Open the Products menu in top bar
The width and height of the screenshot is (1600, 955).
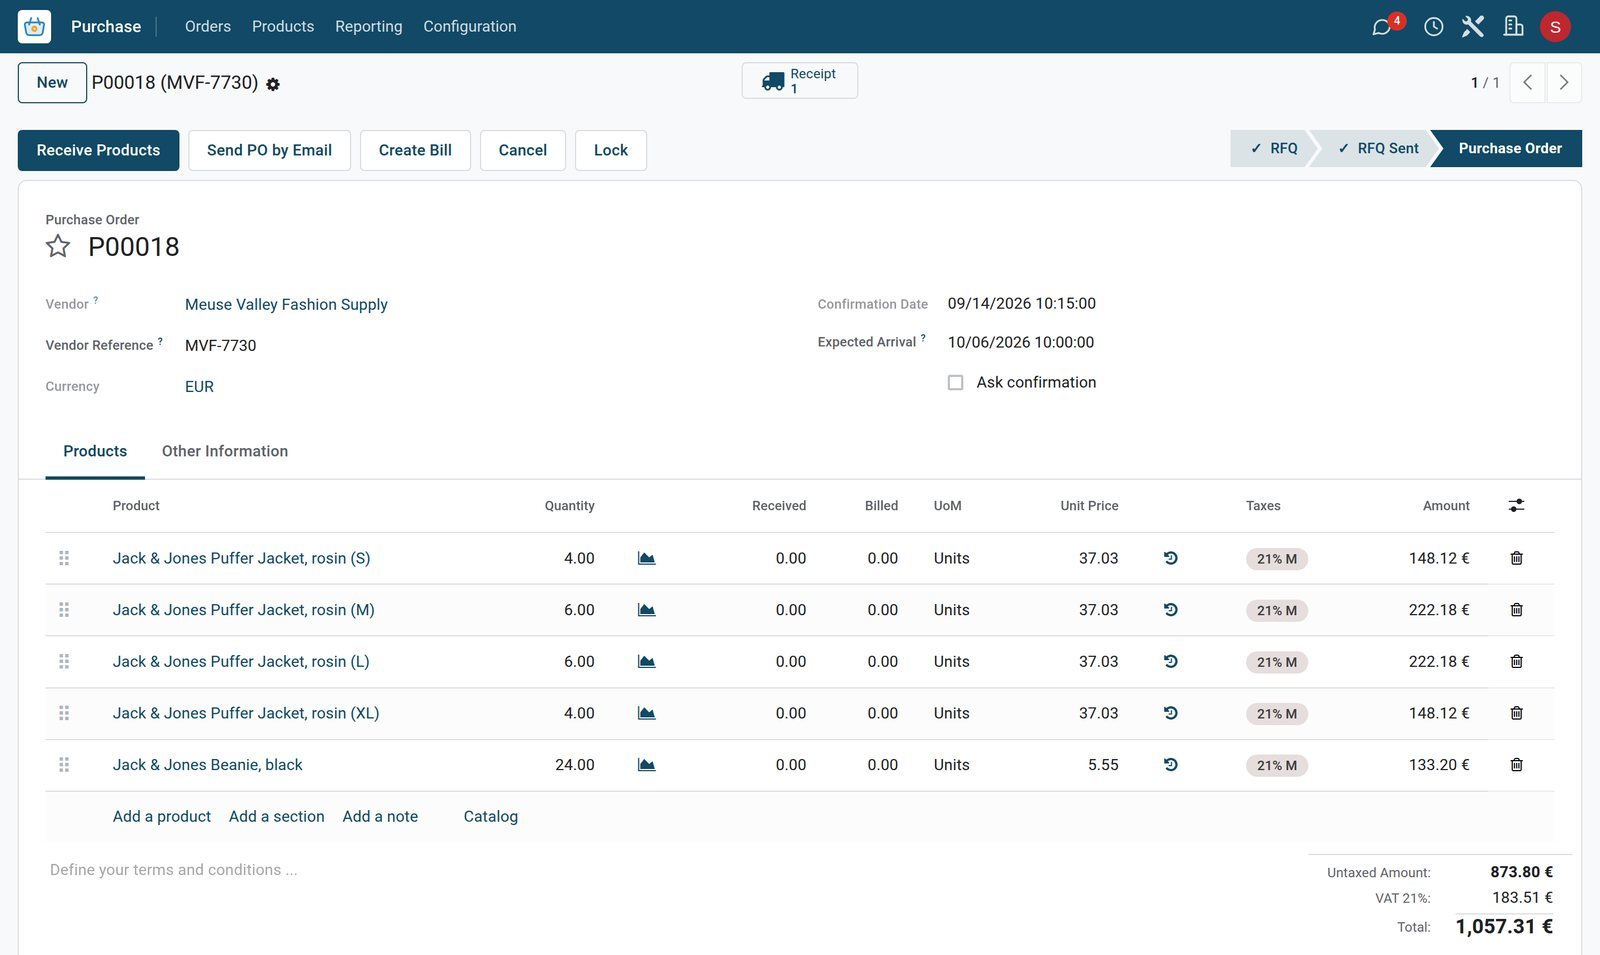point(283,27)
